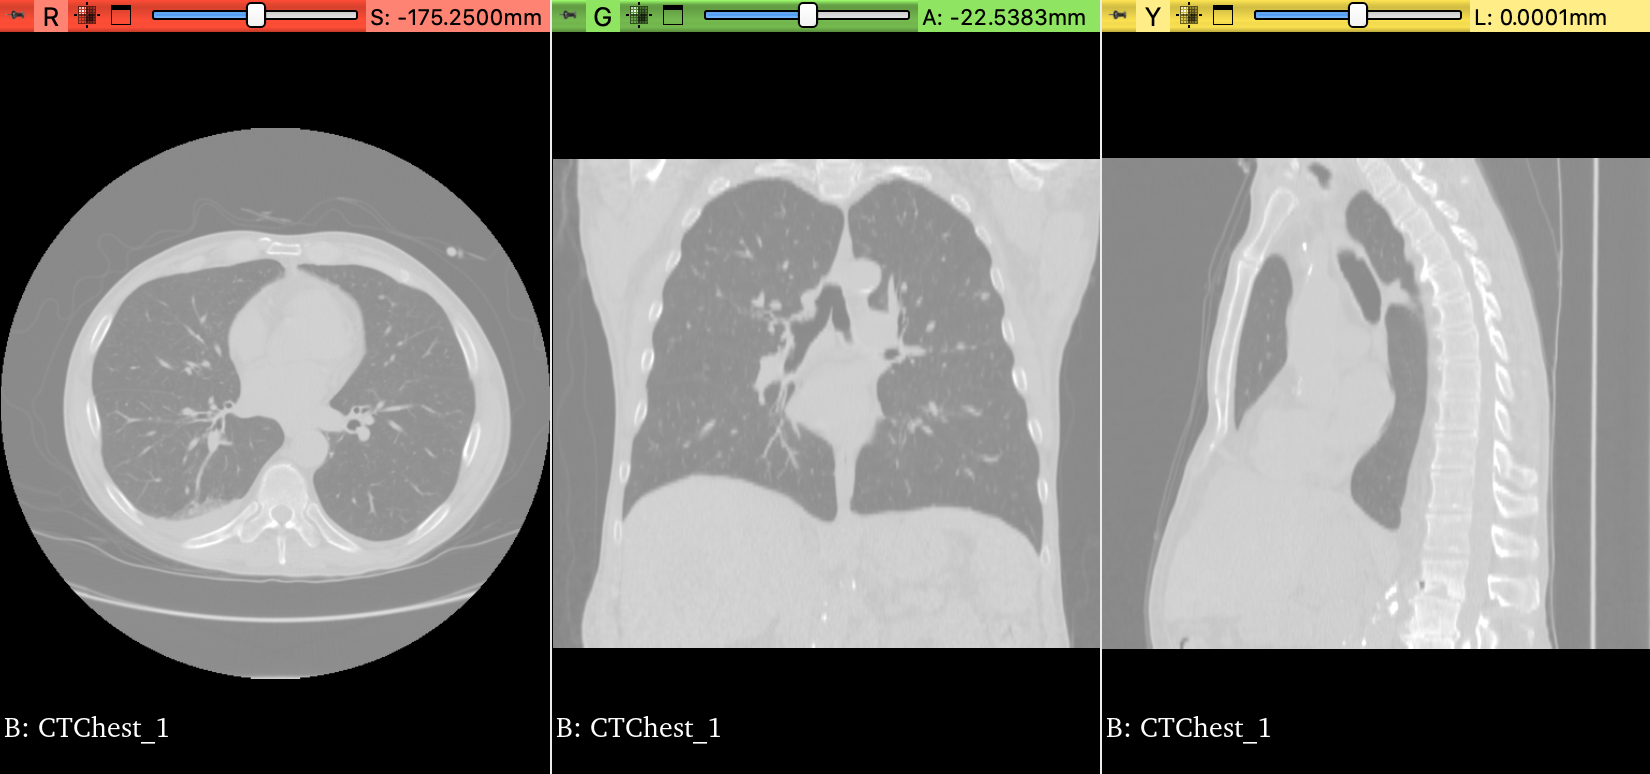Maximize the Green slice view

pos(673,16)
